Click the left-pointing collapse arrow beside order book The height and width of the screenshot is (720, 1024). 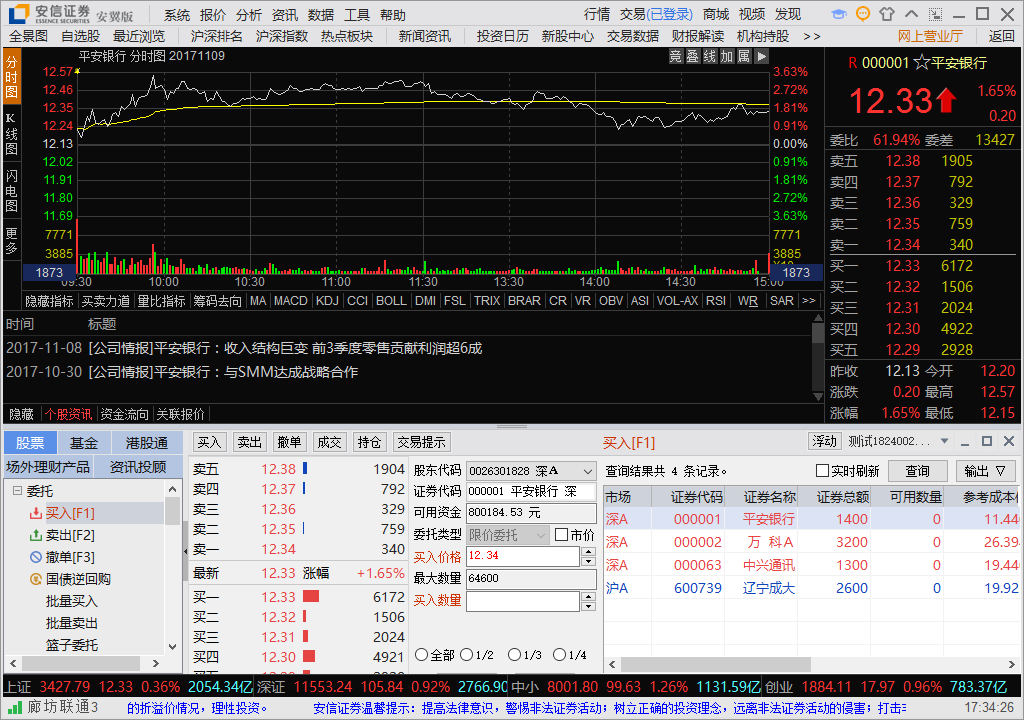click(185, 552)
